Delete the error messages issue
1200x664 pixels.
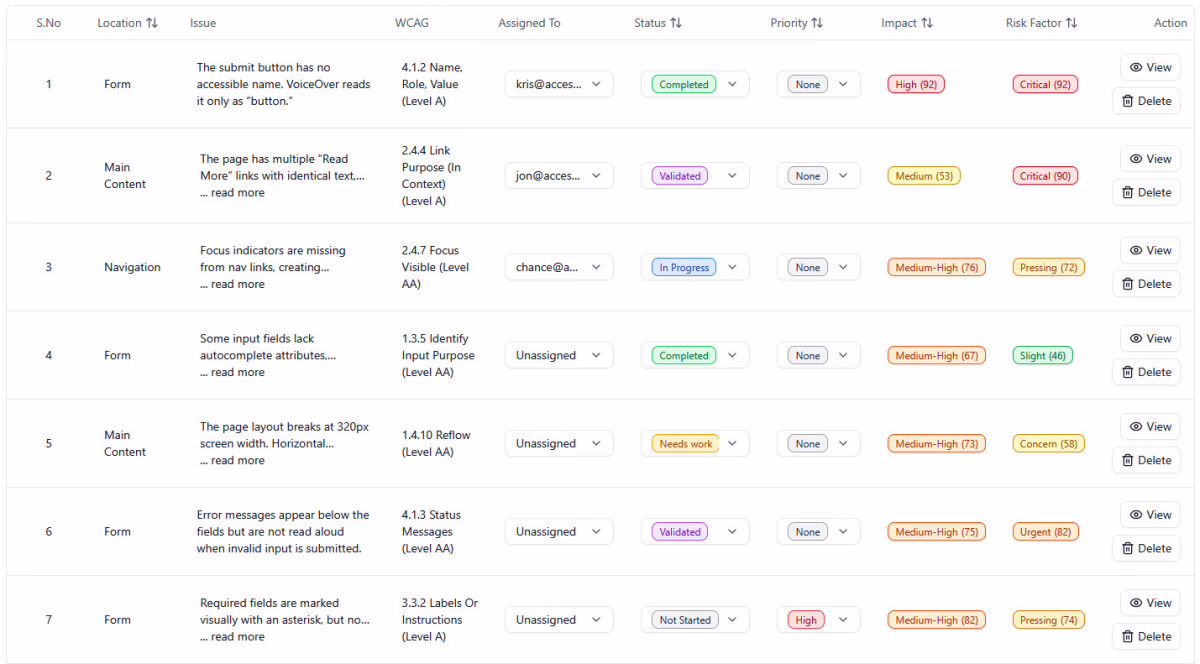click(1146, 548)
